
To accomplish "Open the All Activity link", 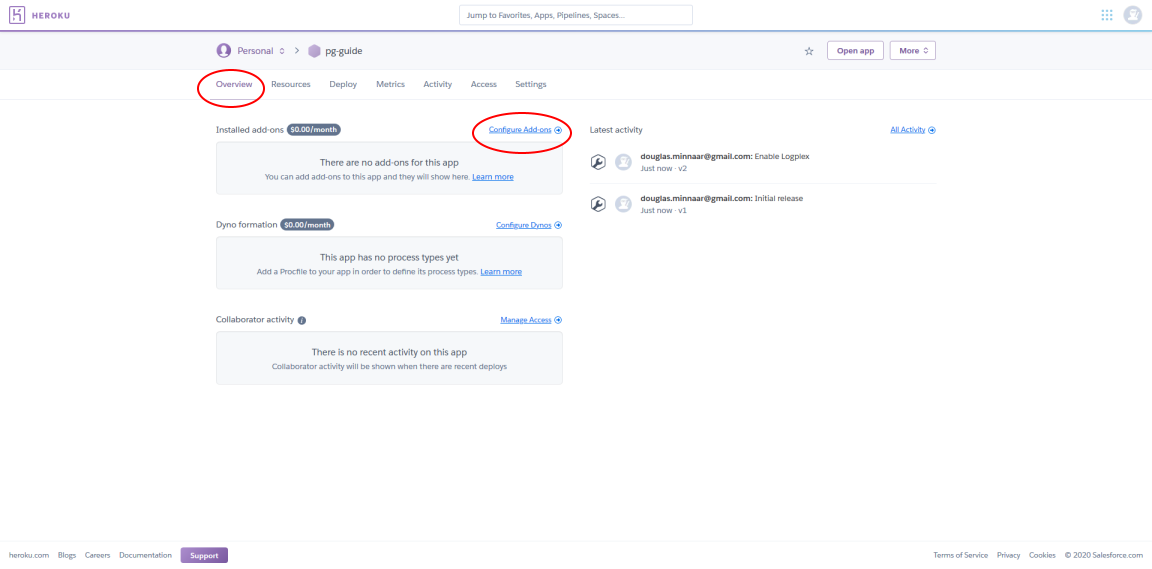I will pos(912,129).
